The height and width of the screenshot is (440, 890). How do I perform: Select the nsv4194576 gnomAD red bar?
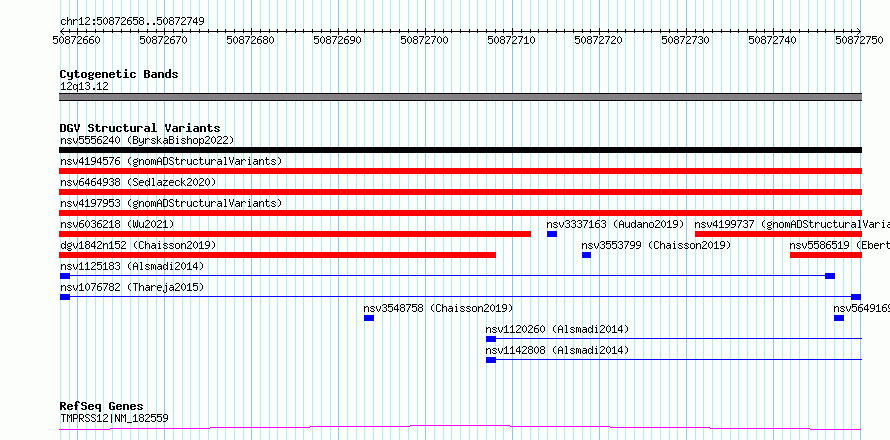460,171
